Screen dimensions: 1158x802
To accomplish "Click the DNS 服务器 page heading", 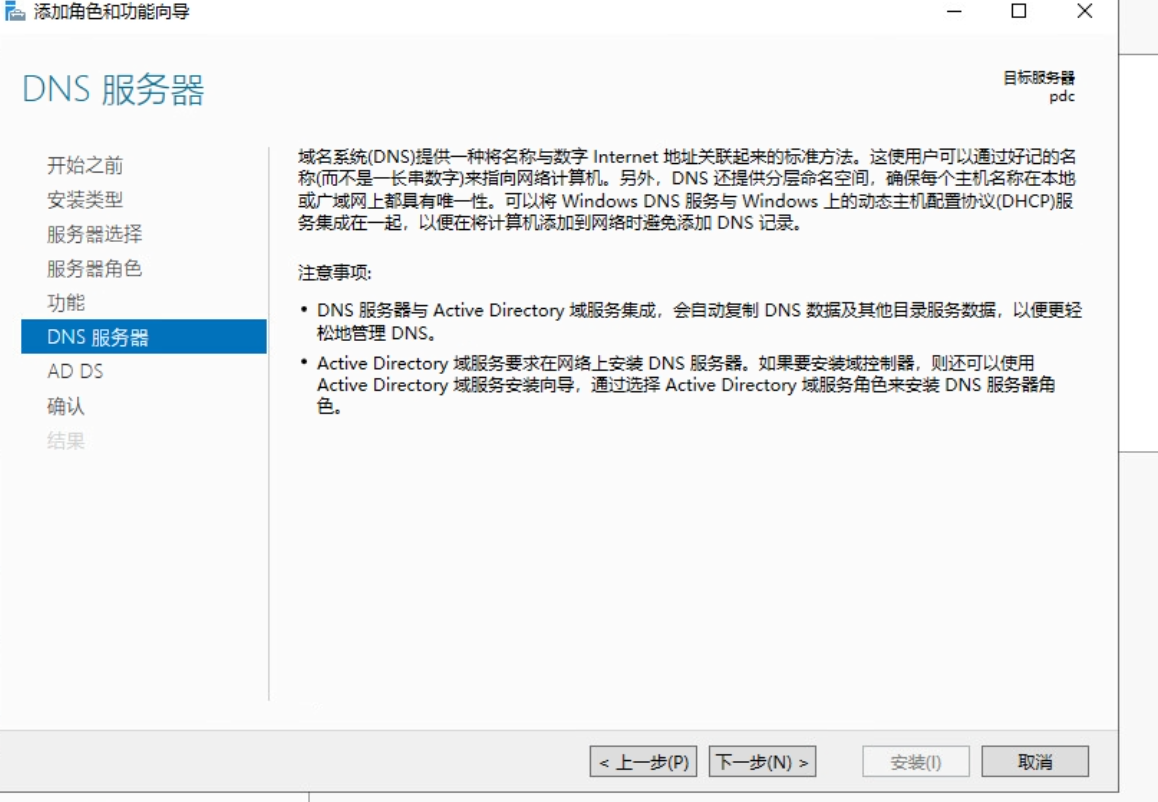I will [113, 90].
